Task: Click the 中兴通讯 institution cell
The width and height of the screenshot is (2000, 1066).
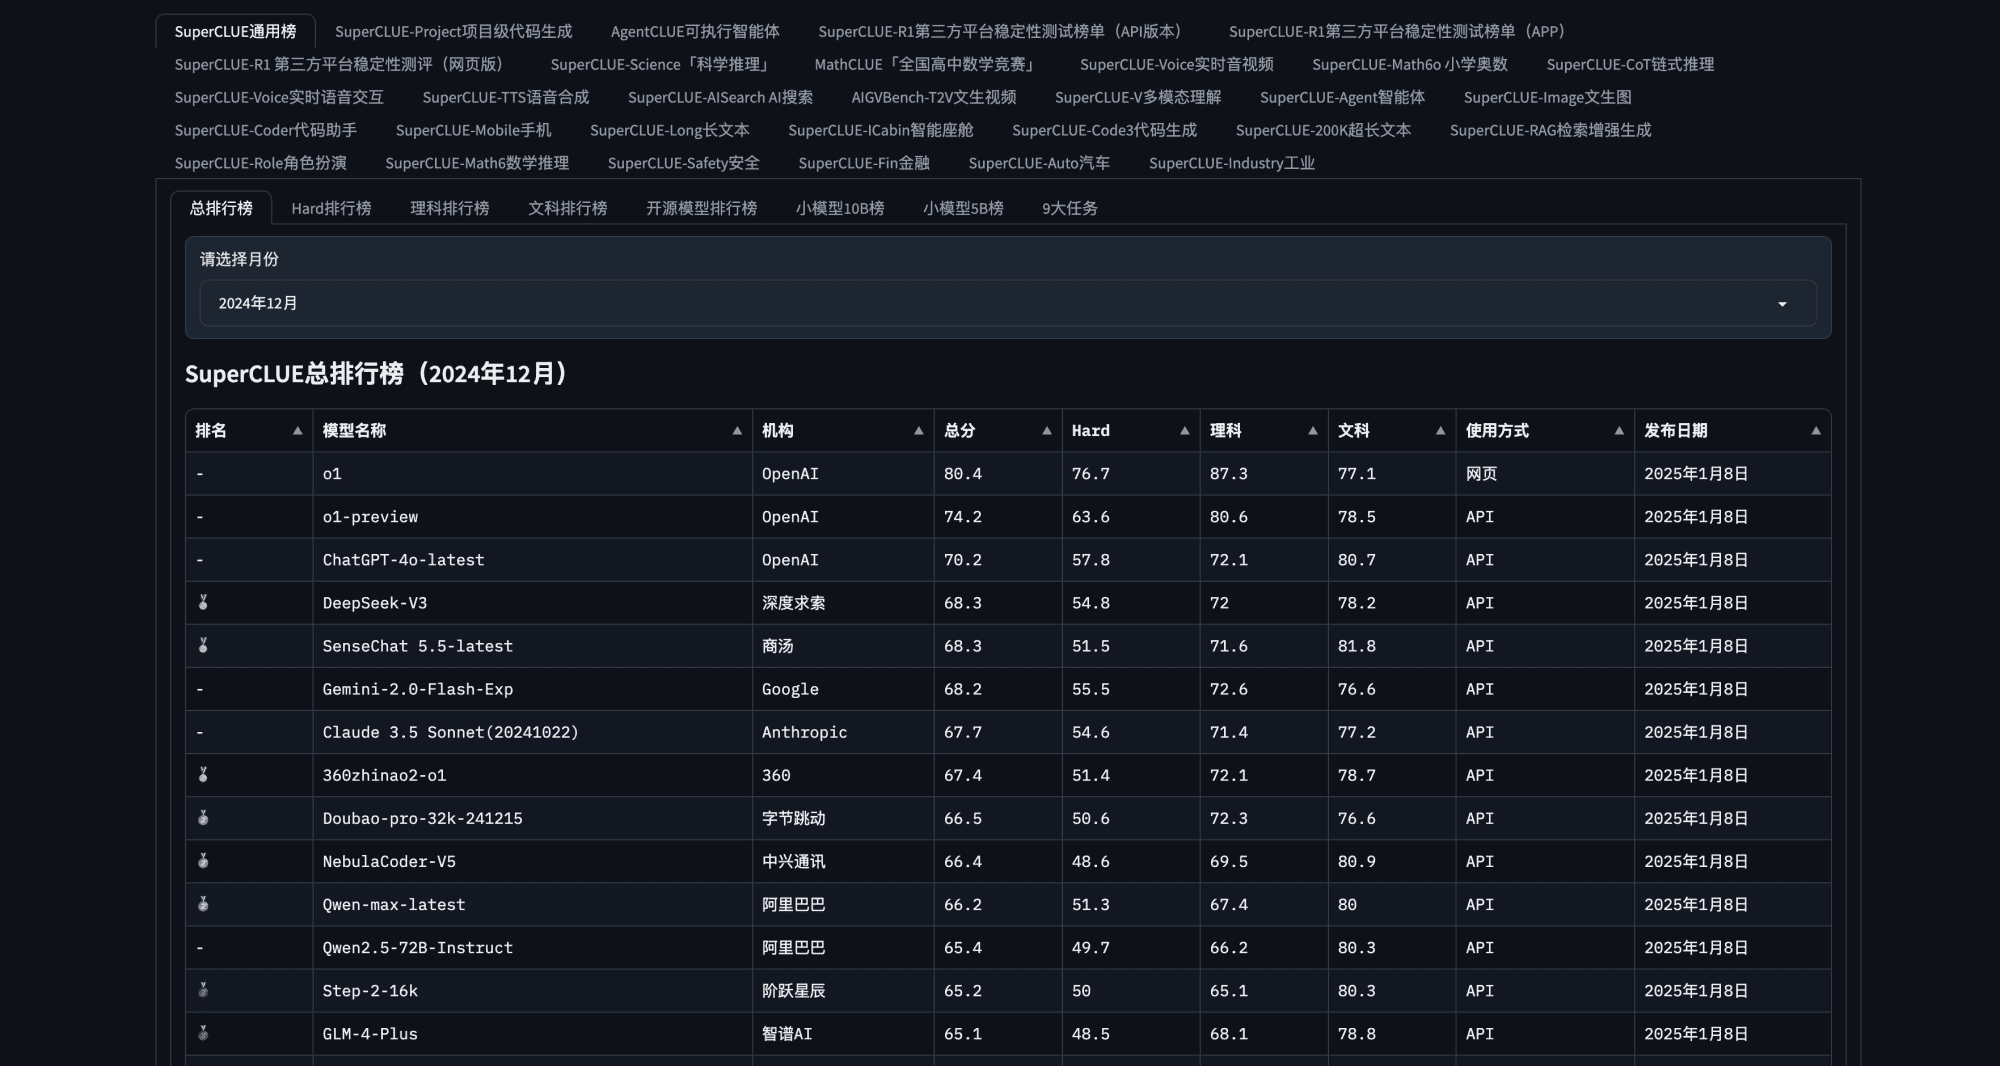Action: tap(843, 861)
